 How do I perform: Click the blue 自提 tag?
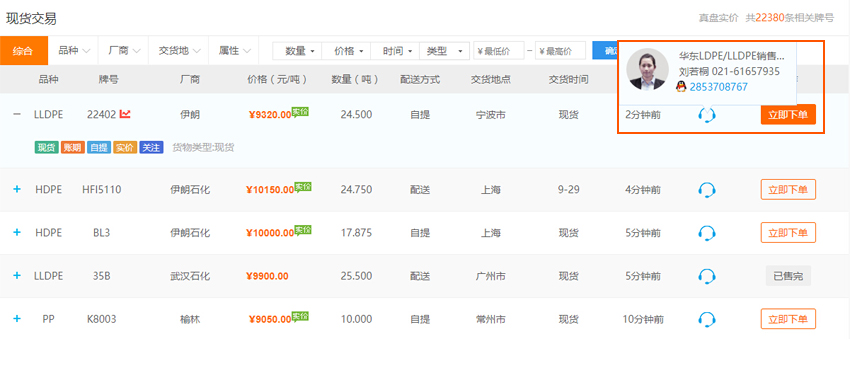tap(99, 147)
